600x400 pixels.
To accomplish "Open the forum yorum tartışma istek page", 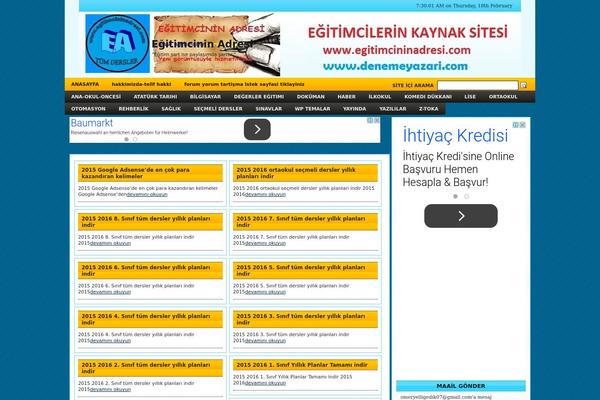I will point(244,84).
